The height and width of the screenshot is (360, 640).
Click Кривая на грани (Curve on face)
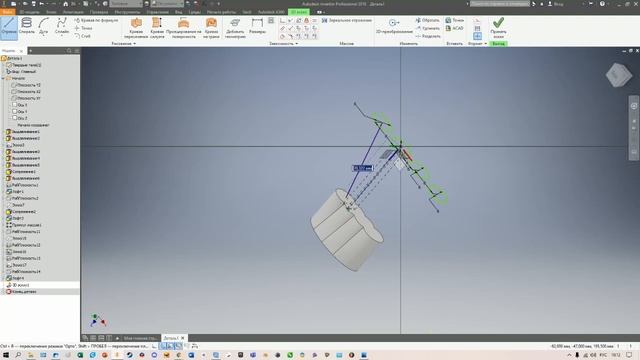pyautogui.click(x=211, y=28)
